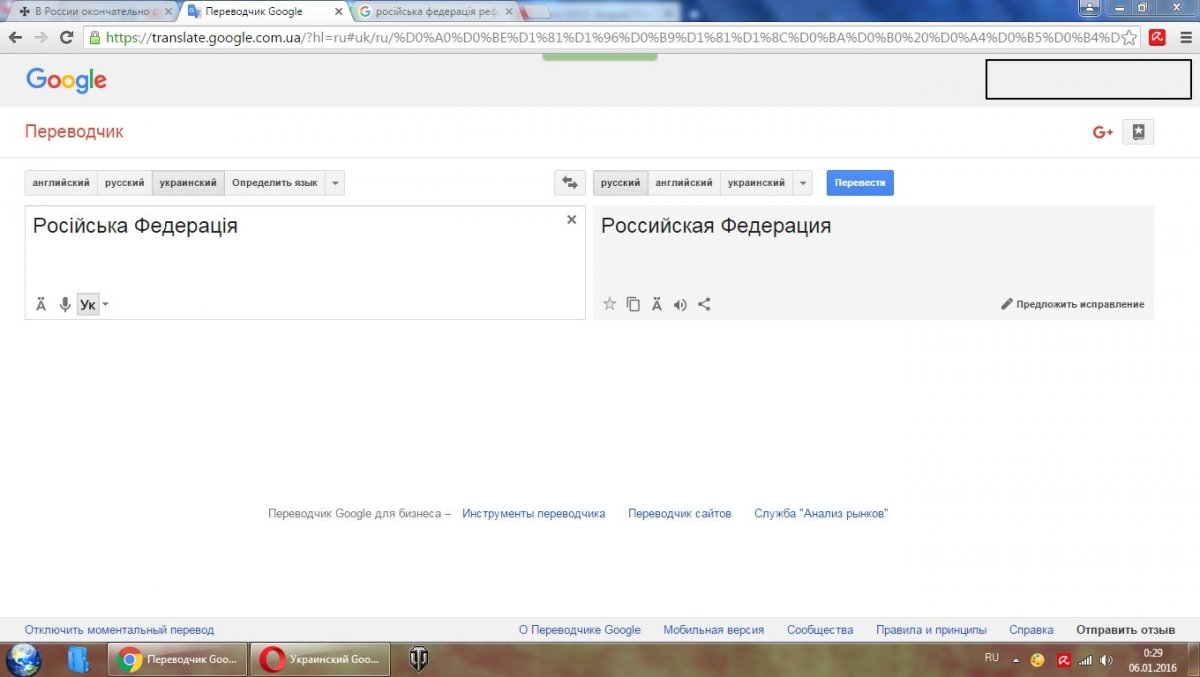
Task: Star the translation to save it
Action: 609,305
